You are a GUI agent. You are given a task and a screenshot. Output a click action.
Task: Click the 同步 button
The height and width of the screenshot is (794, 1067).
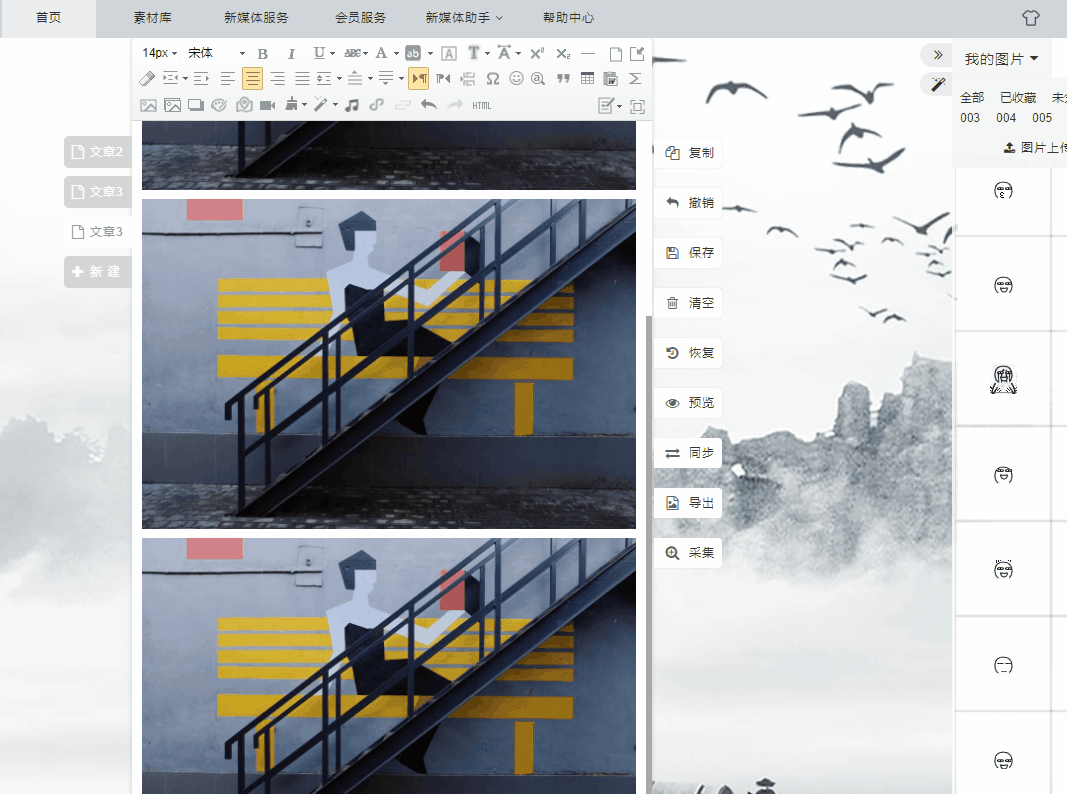point(688,453)
